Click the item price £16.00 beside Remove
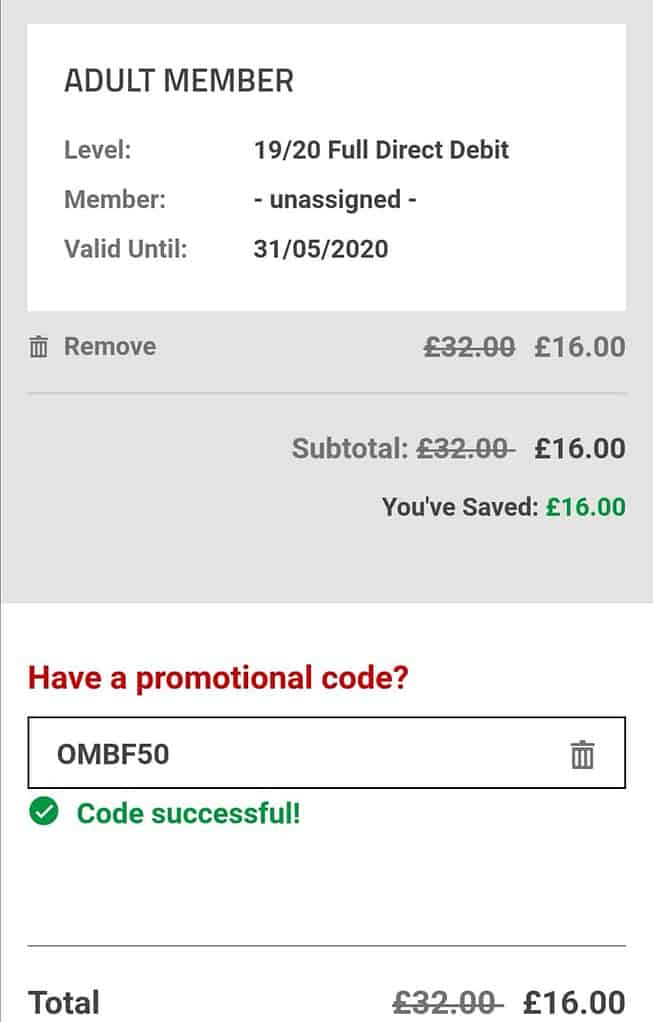Viewport: 653px width, 1022px height. [580, 347]
